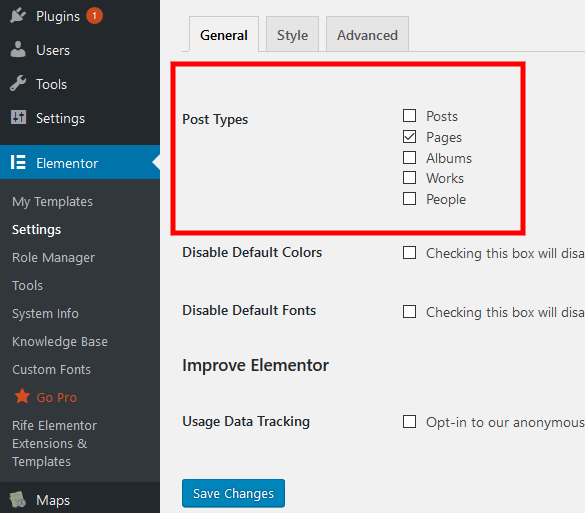Go to My Templates in sidebar
This screenshot has width=585, height=513.
point(52,201)
